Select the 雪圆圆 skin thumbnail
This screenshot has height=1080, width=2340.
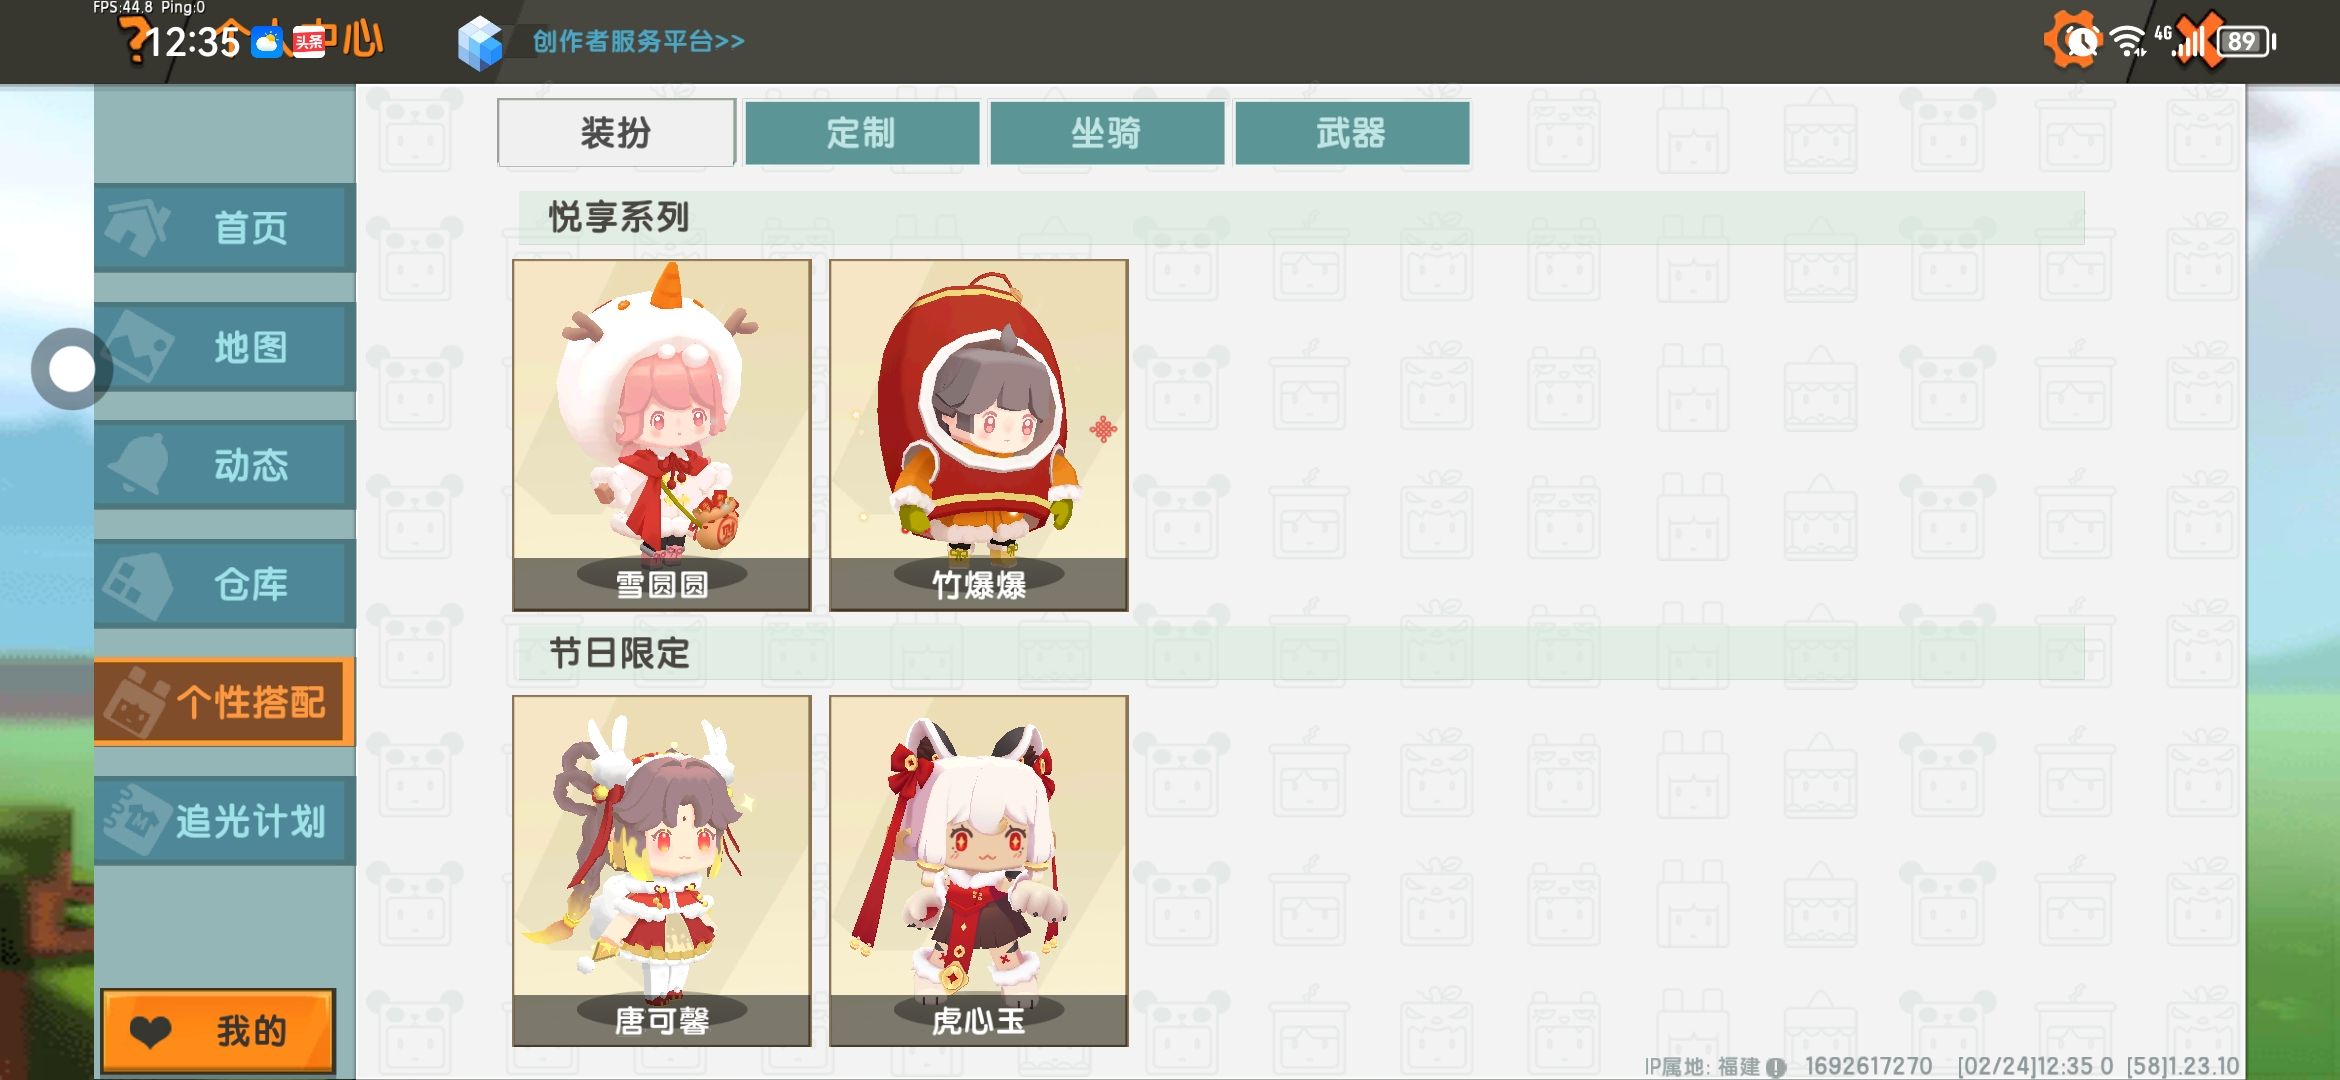point(662,435)
